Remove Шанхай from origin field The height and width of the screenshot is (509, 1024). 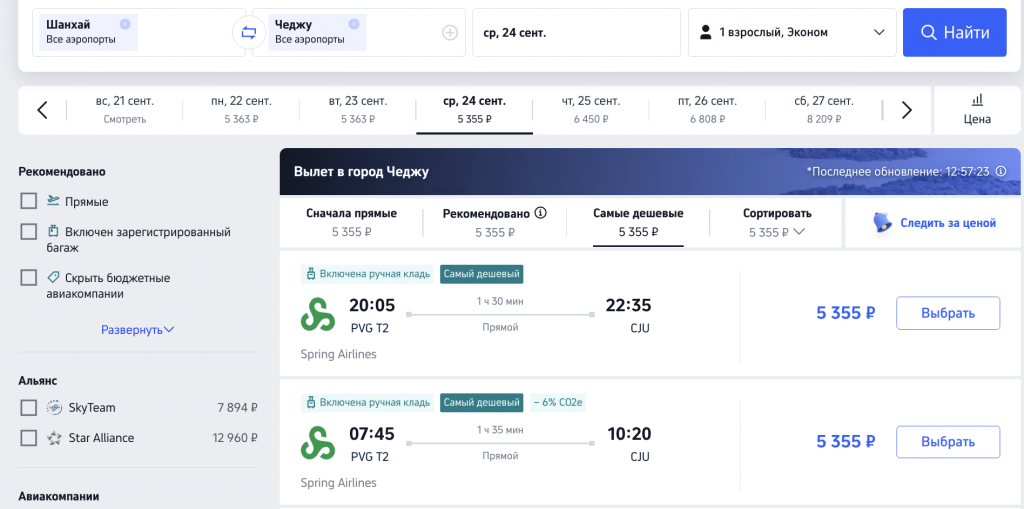[125, 24]
